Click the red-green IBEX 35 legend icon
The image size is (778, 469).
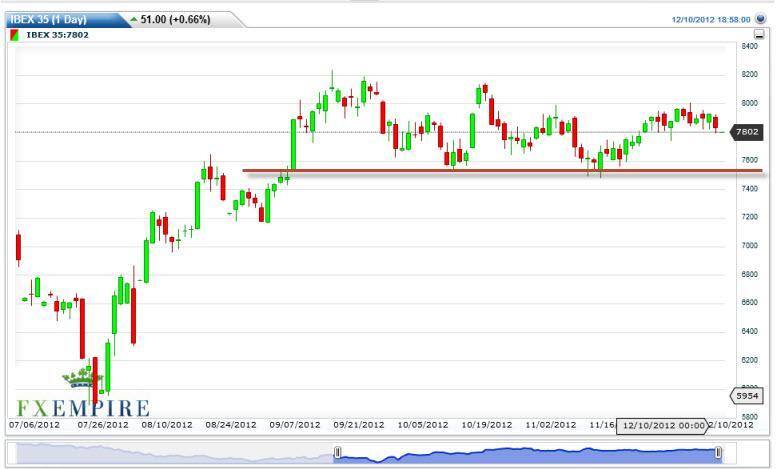click(13, 35)
